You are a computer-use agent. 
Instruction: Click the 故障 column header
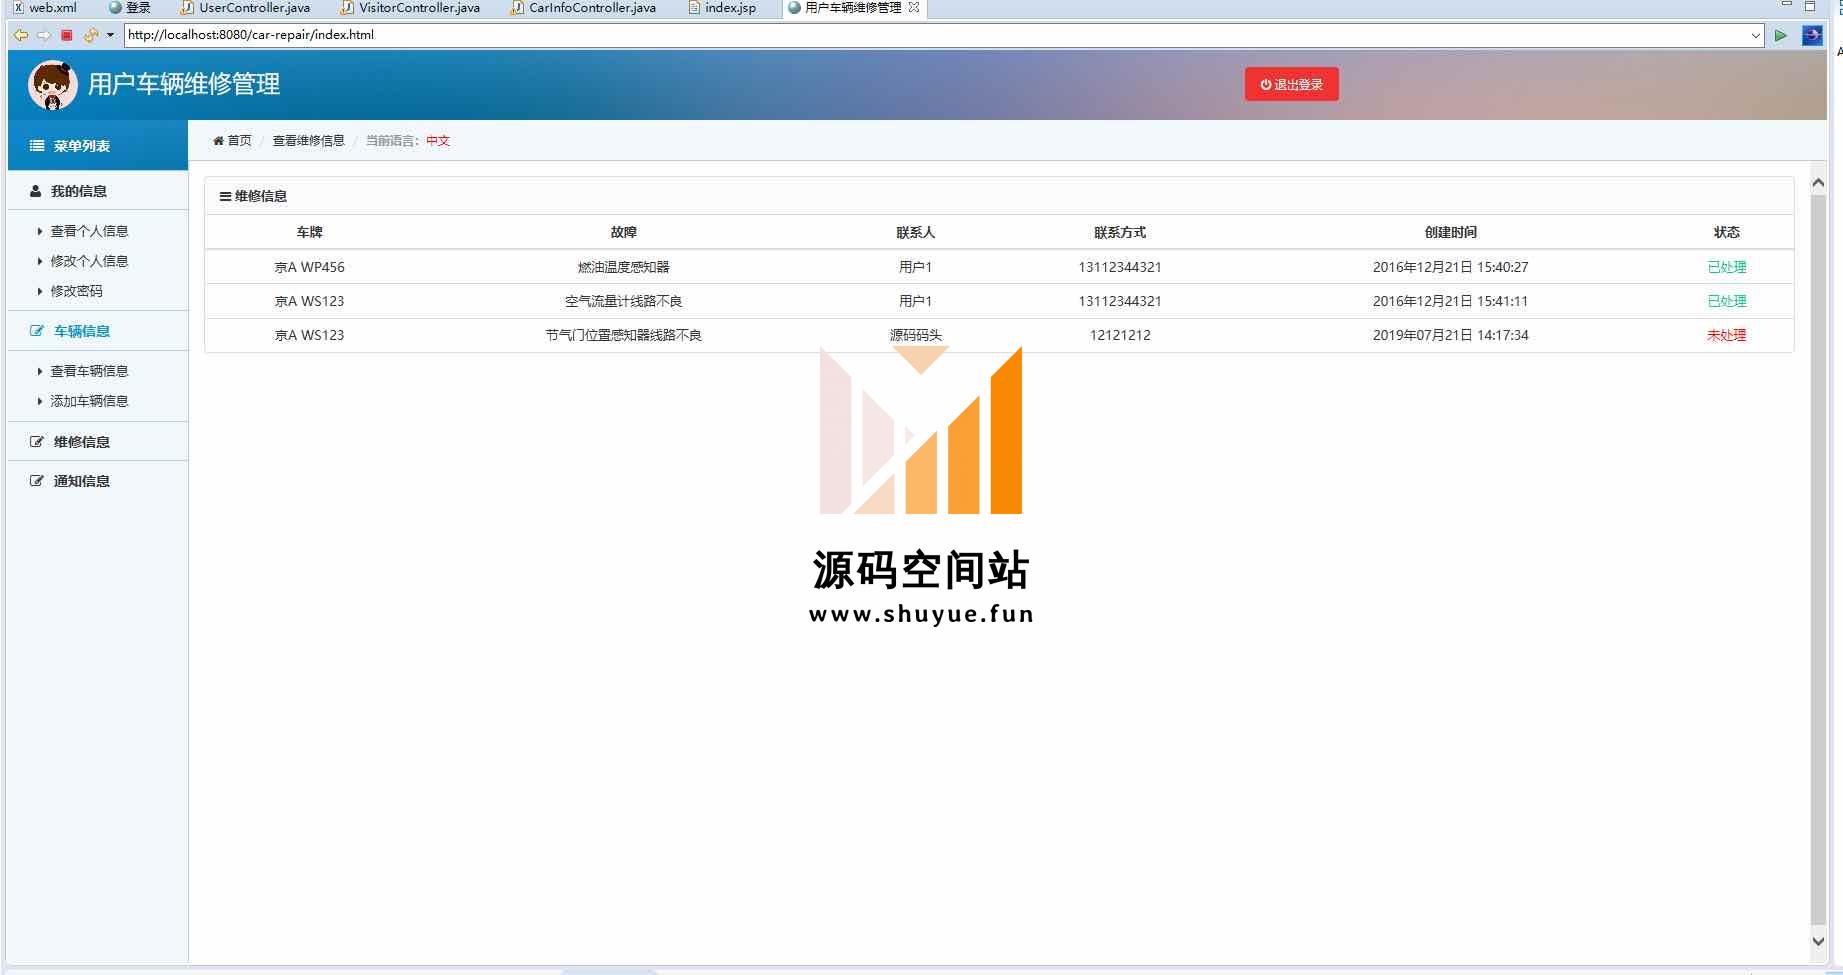(x=623, y=232)
